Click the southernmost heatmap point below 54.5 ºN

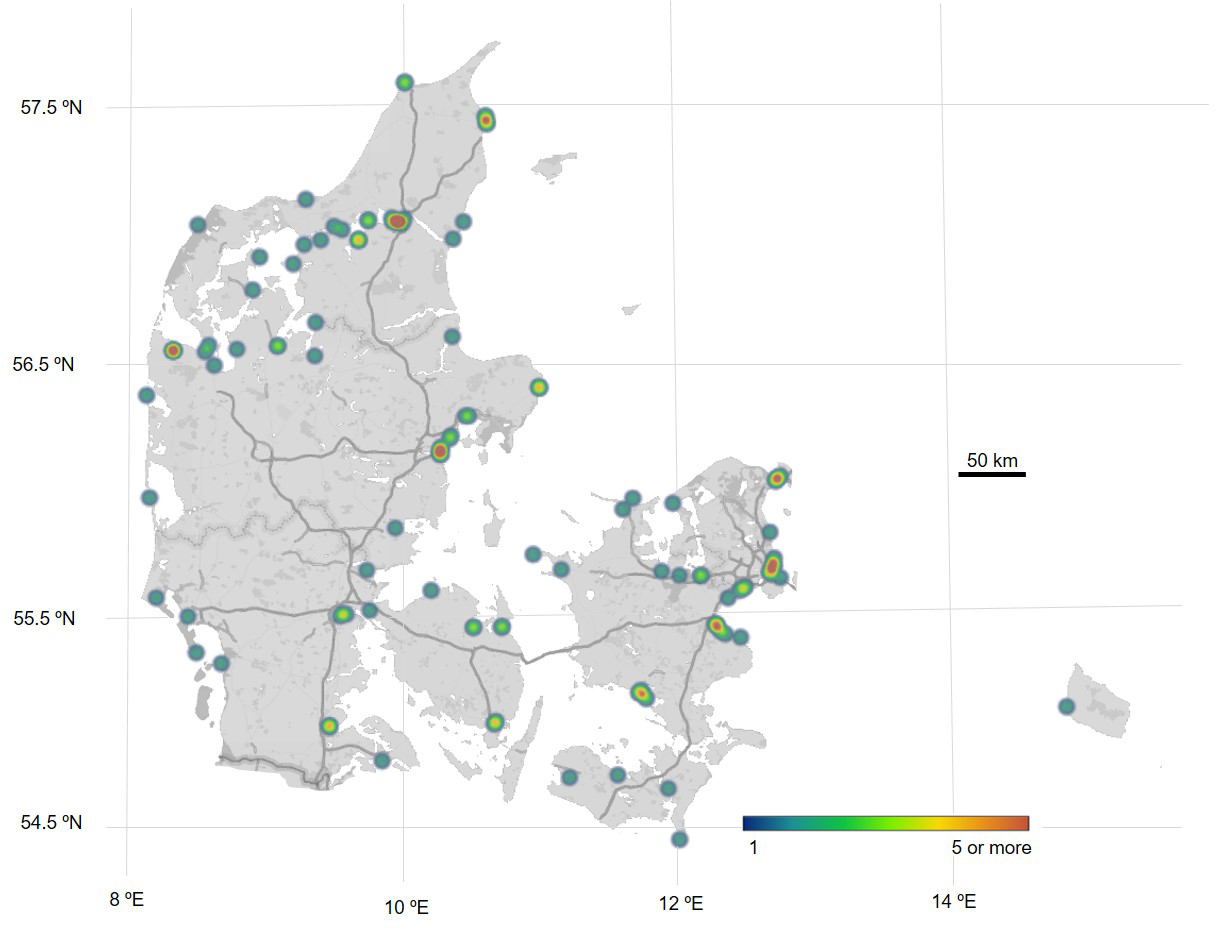coord(680,839)
